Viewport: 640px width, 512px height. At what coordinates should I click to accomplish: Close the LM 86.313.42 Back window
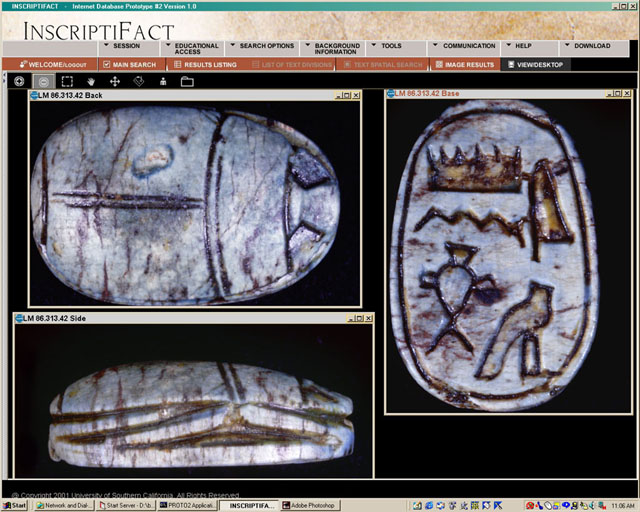click(x=356, y=95)
